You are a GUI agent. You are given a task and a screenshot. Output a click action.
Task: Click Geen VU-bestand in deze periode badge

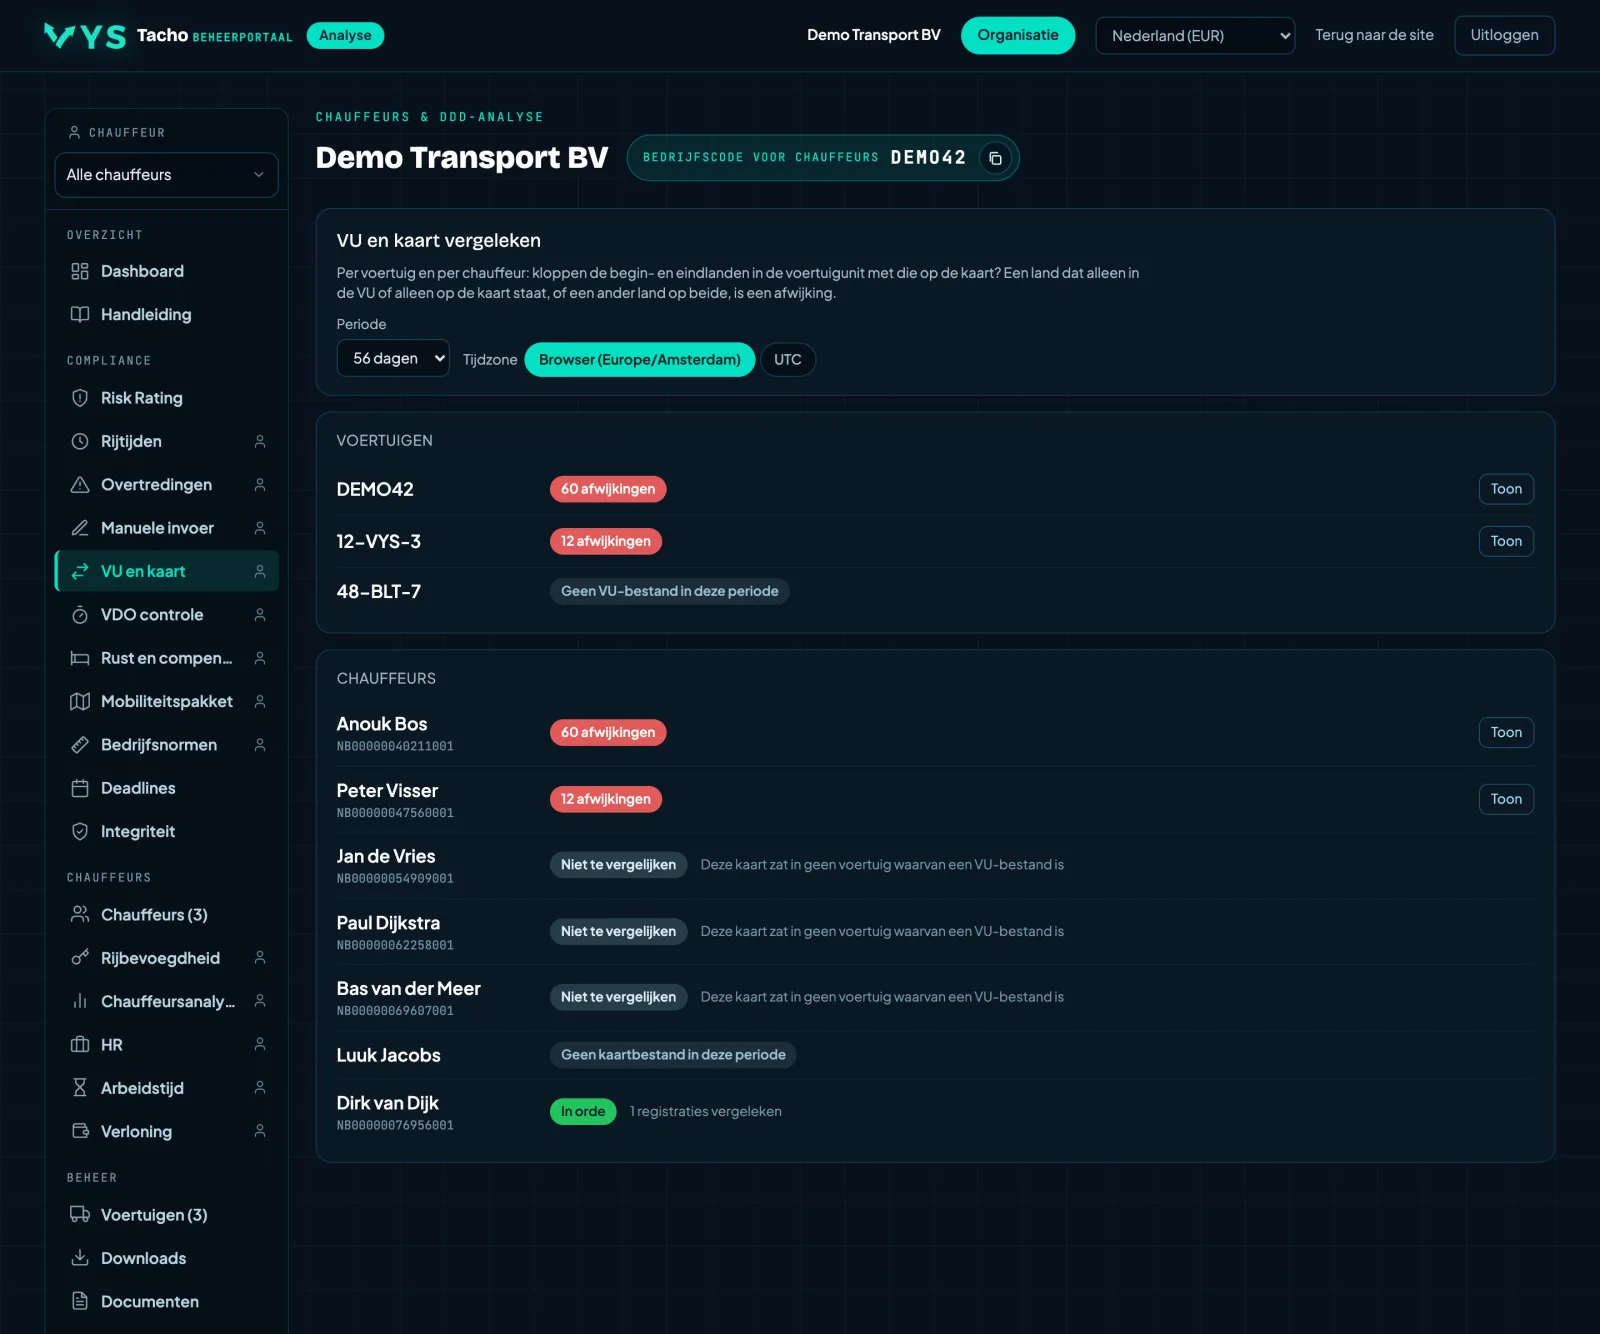pos(670,591)
